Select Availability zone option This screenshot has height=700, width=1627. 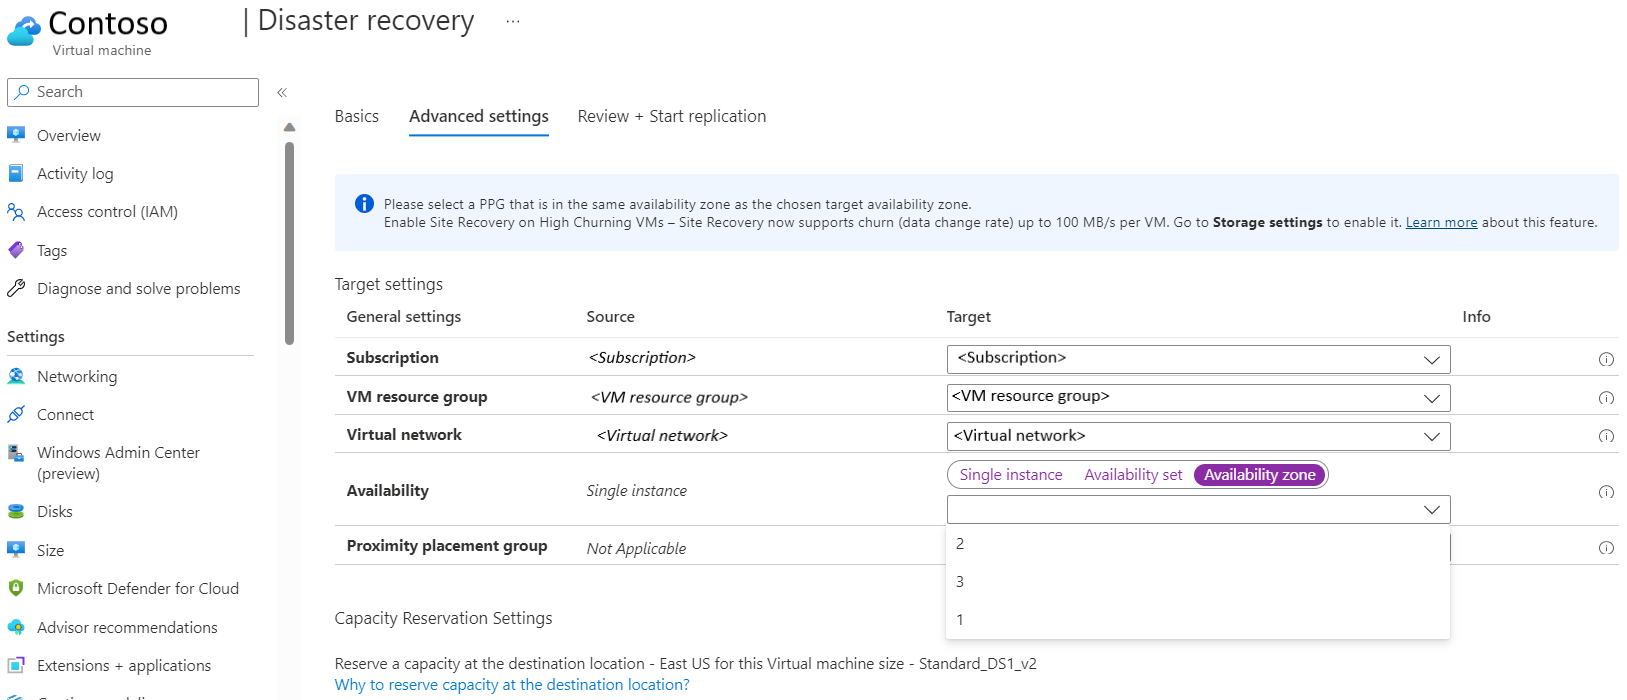(1259, 475)
